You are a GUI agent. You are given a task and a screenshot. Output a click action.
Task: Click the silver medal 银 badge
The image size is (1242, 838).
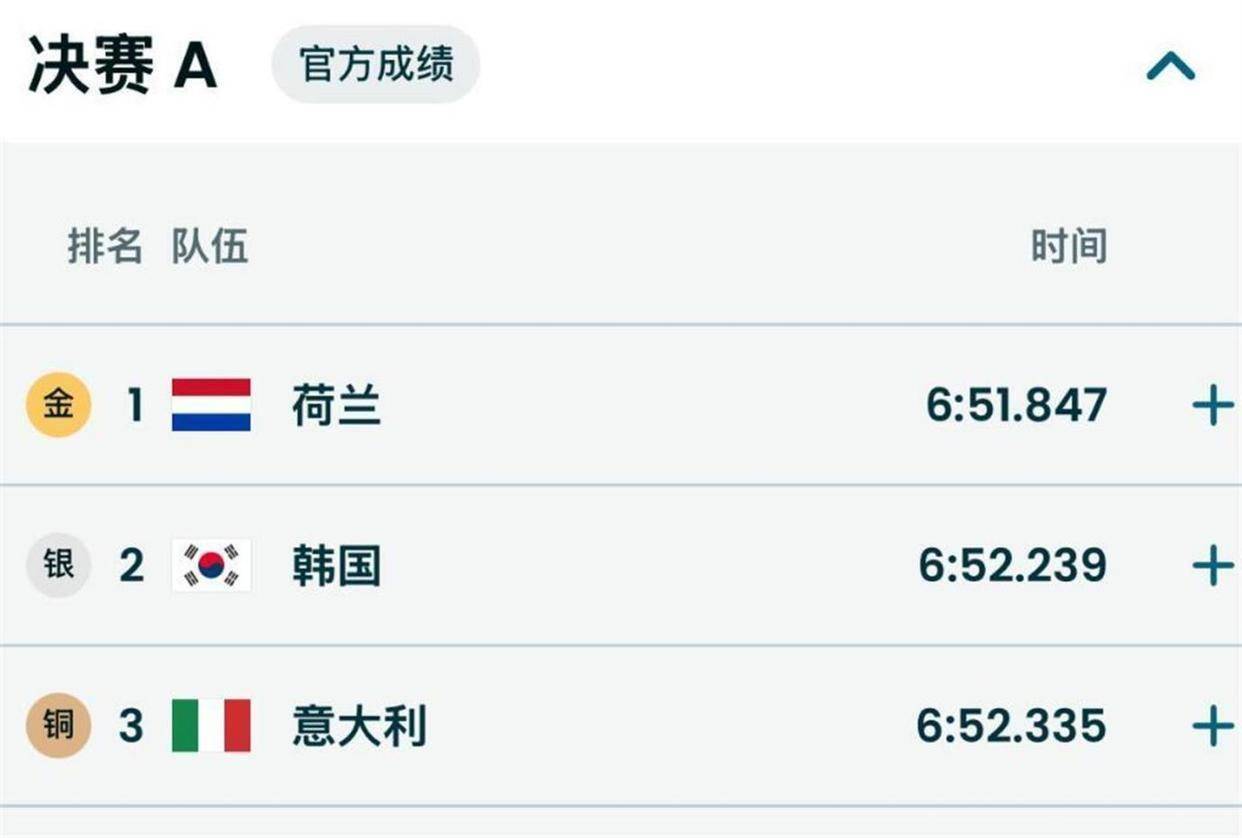point(58,565)
